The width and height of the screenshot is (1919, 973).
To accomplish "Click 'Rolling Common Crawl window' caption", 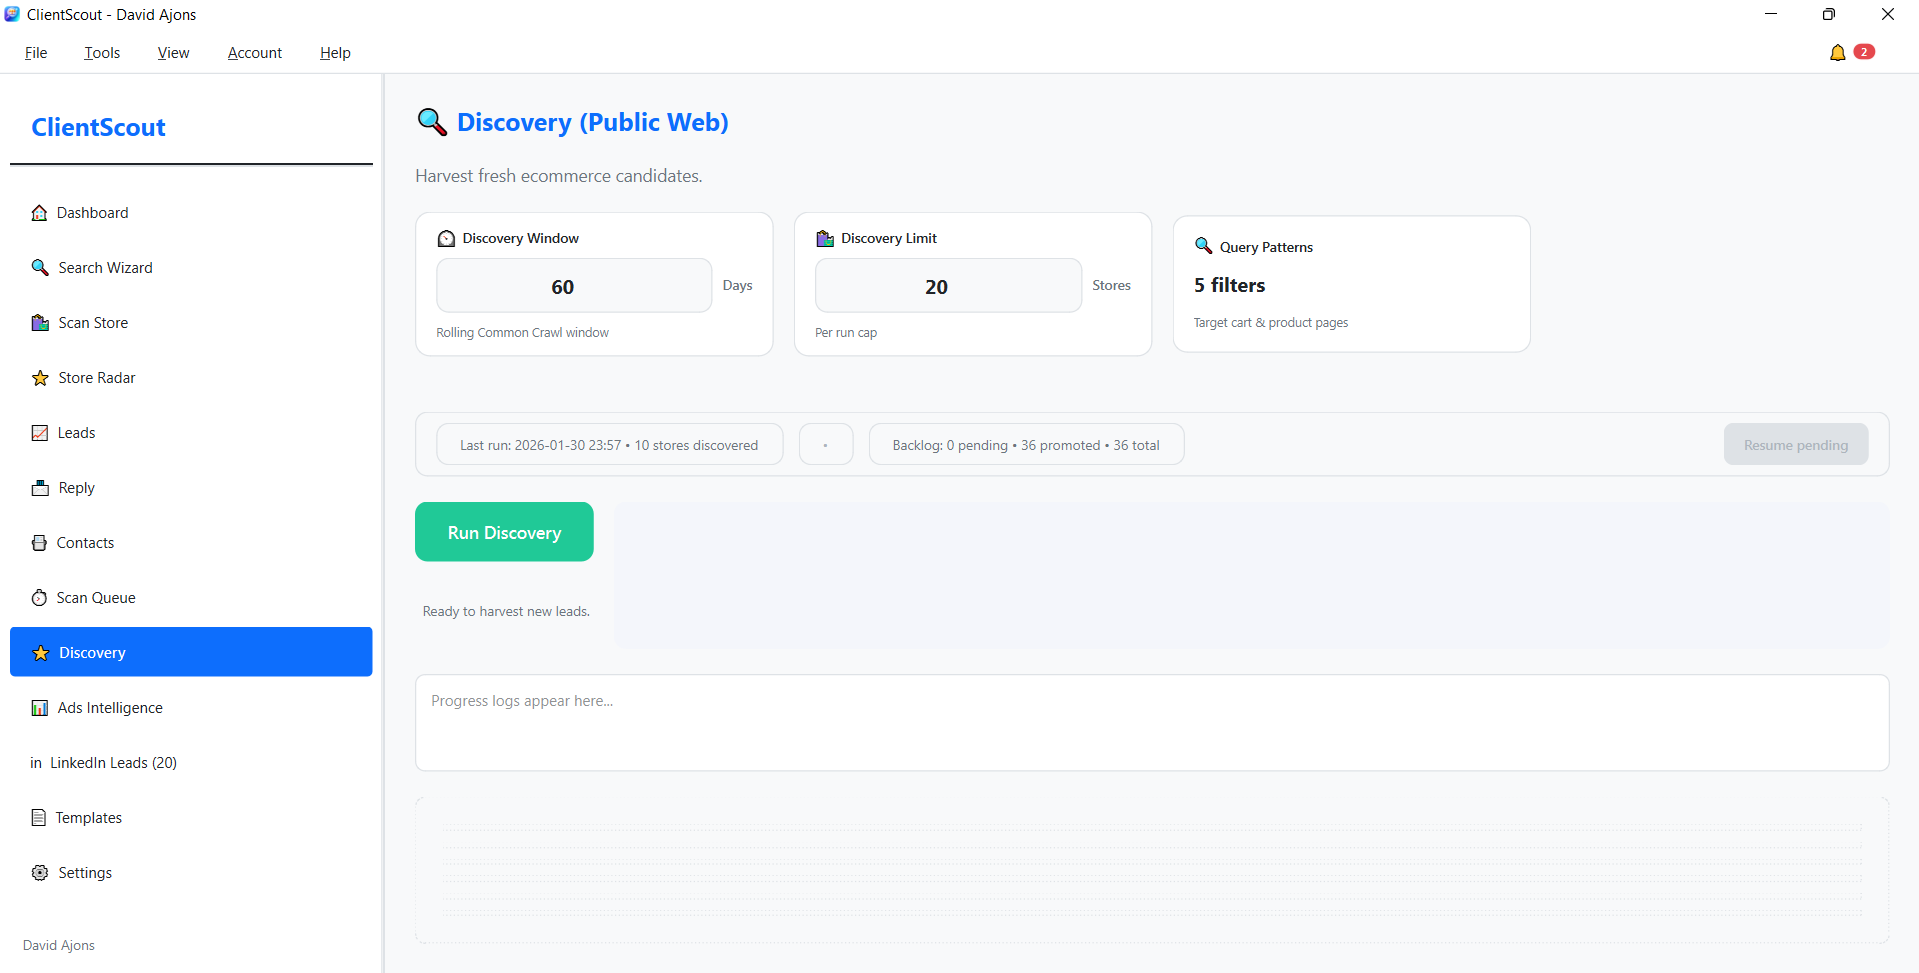I will click(522, 333).
